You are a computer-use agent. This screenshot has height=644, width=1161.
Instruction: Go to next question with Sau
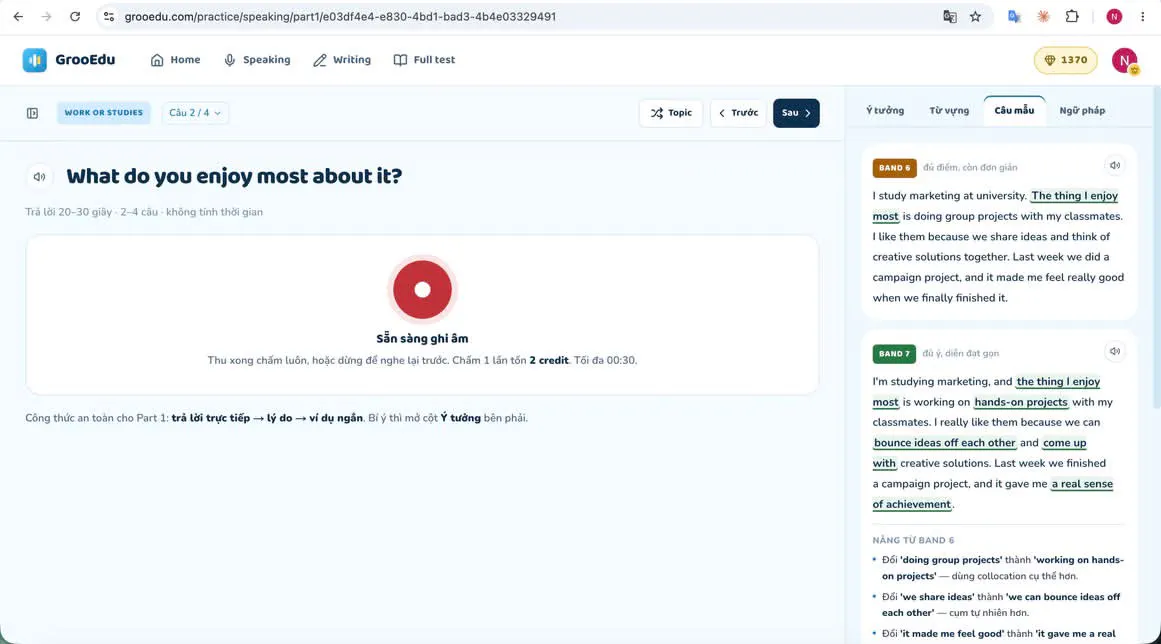click(796, 113)
